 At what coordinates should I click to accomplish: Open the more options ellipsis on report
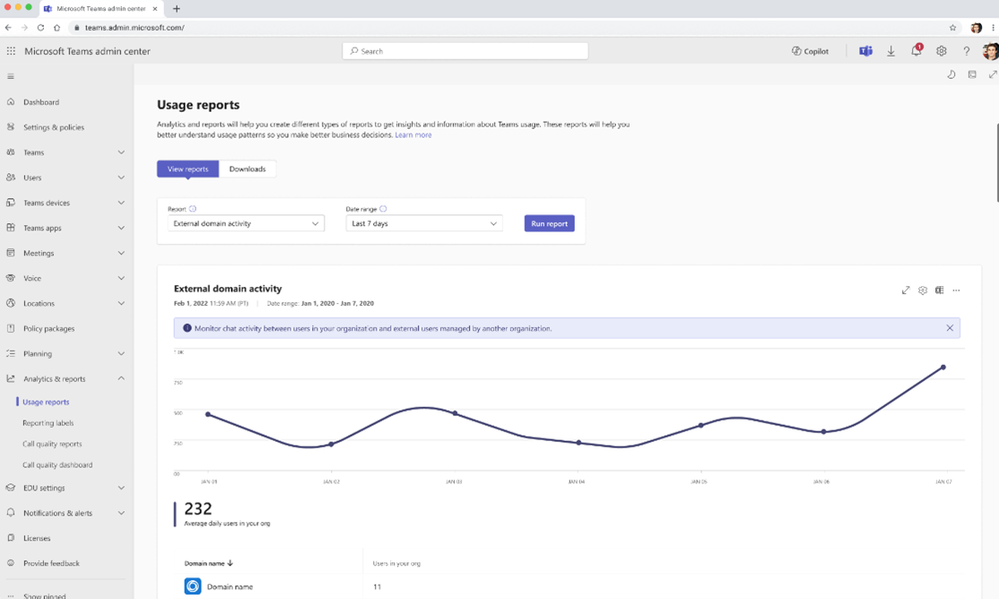click(956, 290)
